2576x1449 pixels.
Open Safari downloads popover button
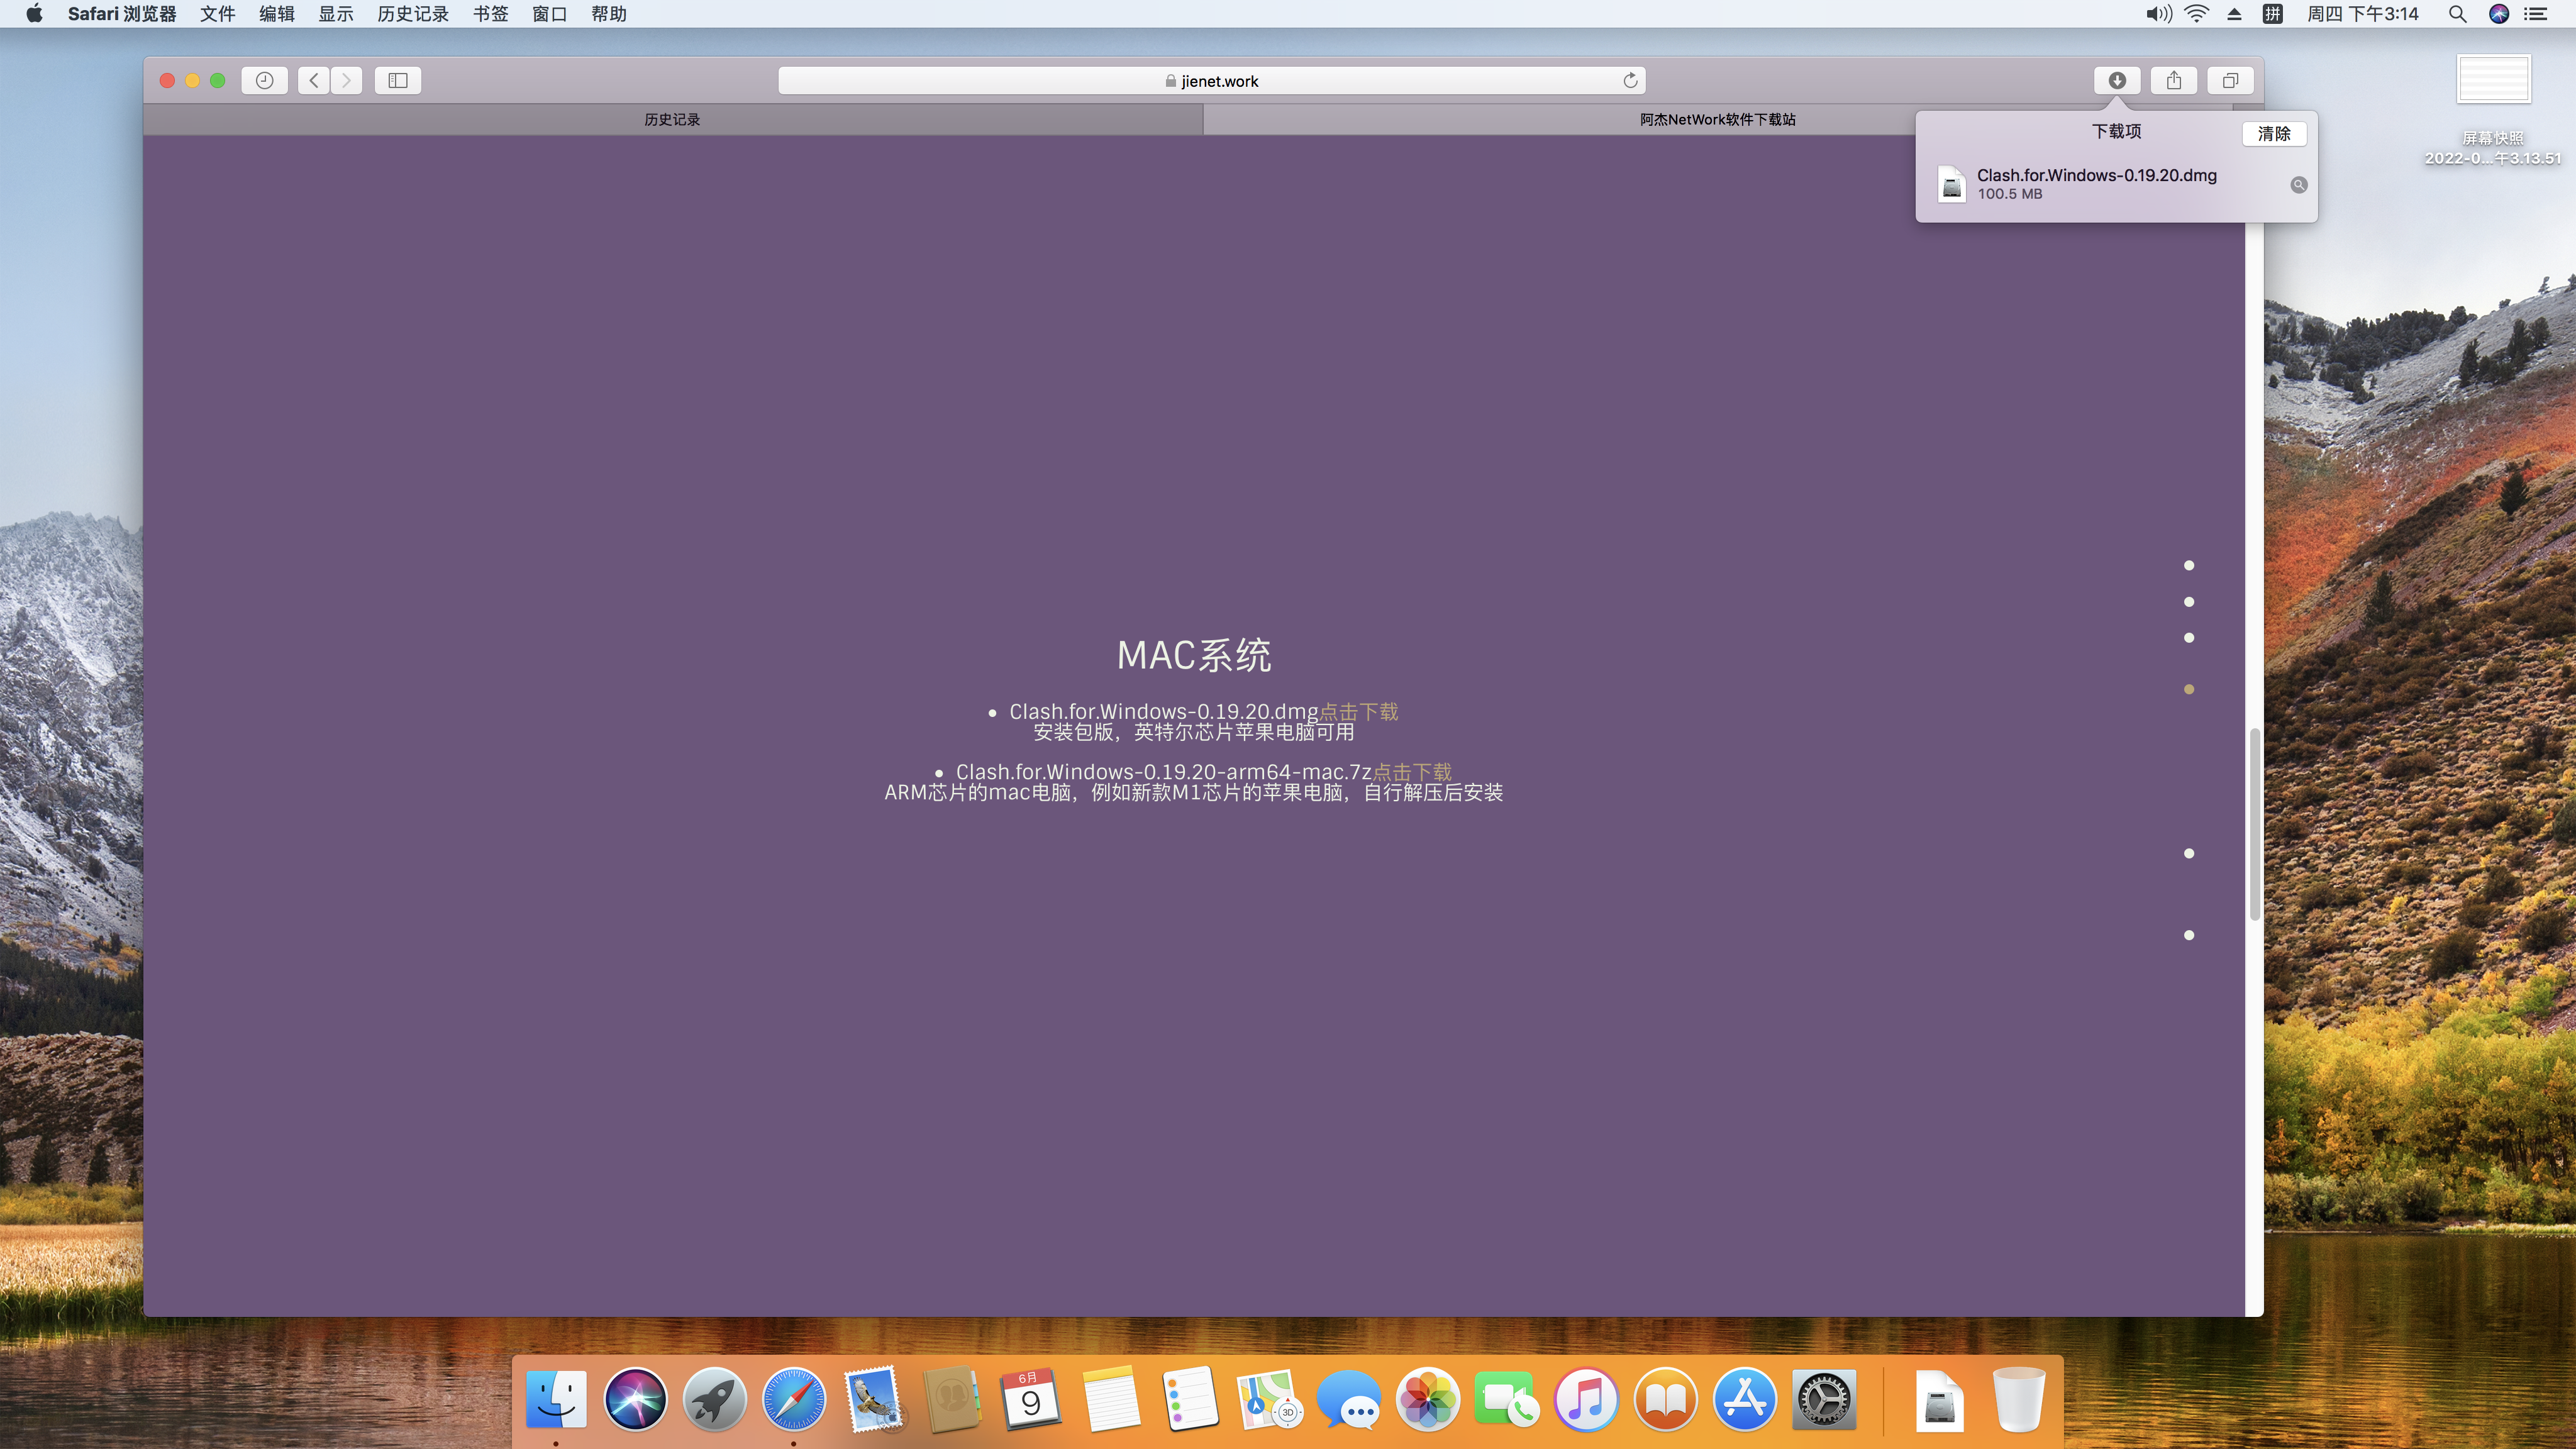(x=2117, y=80)
